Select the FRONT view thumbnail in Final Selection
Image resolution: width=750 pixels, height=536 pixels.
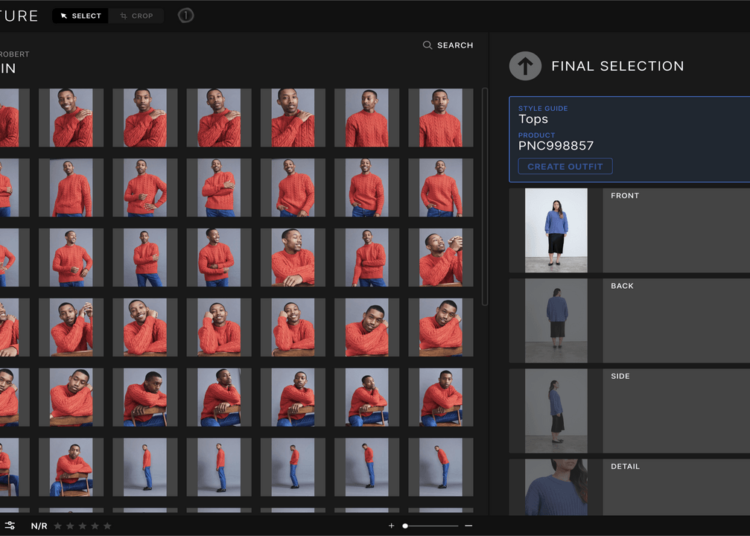[x=556, y=230]
